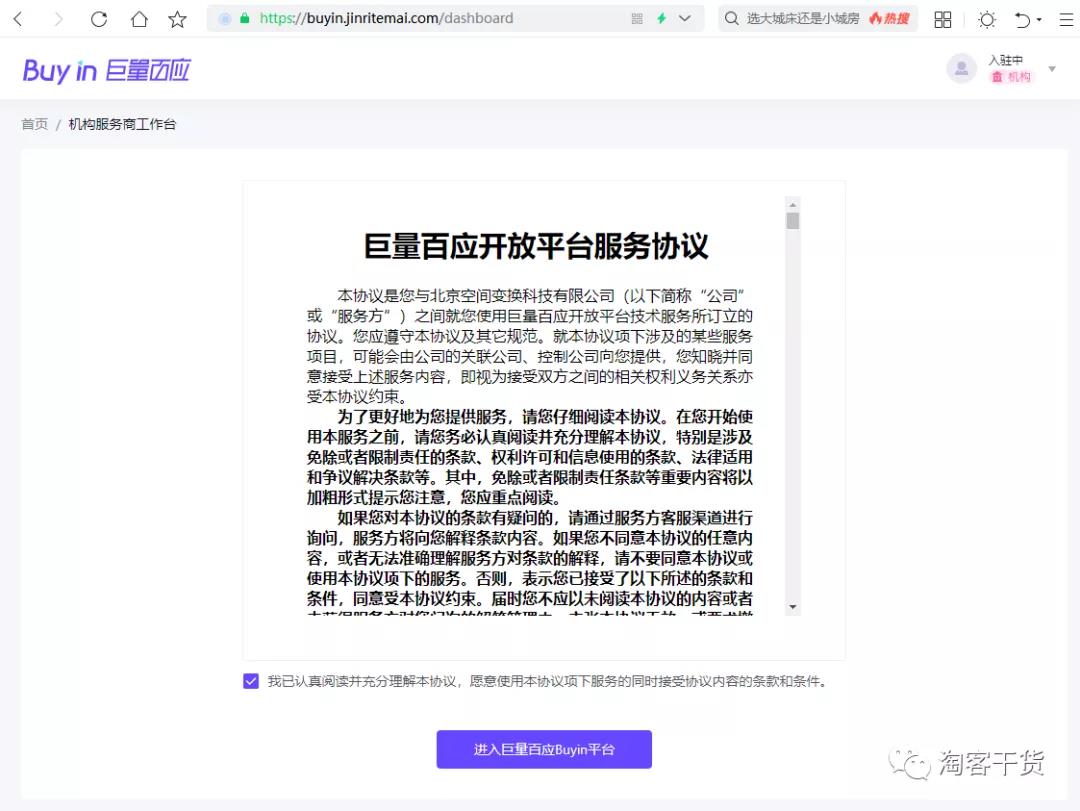Click the label text 我已认真阅读并充分理解本协议

click(x=548, y=681)
